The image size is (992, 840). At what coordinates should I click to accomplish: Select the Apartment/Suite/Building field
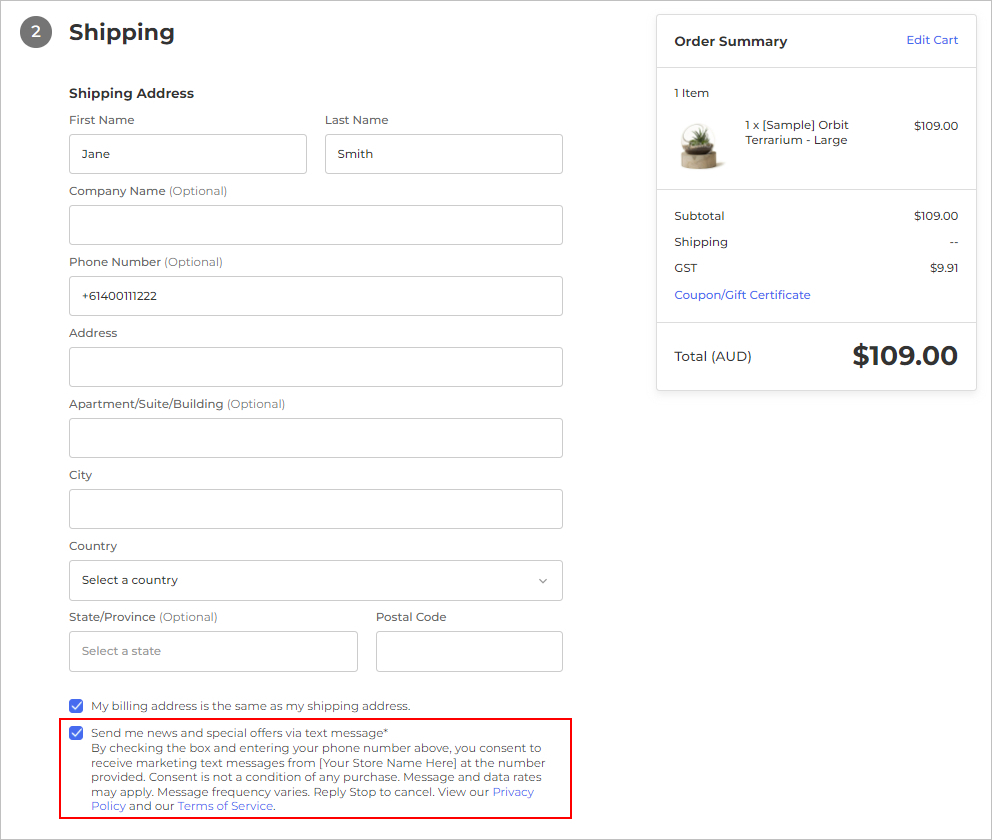coord(315,438)
